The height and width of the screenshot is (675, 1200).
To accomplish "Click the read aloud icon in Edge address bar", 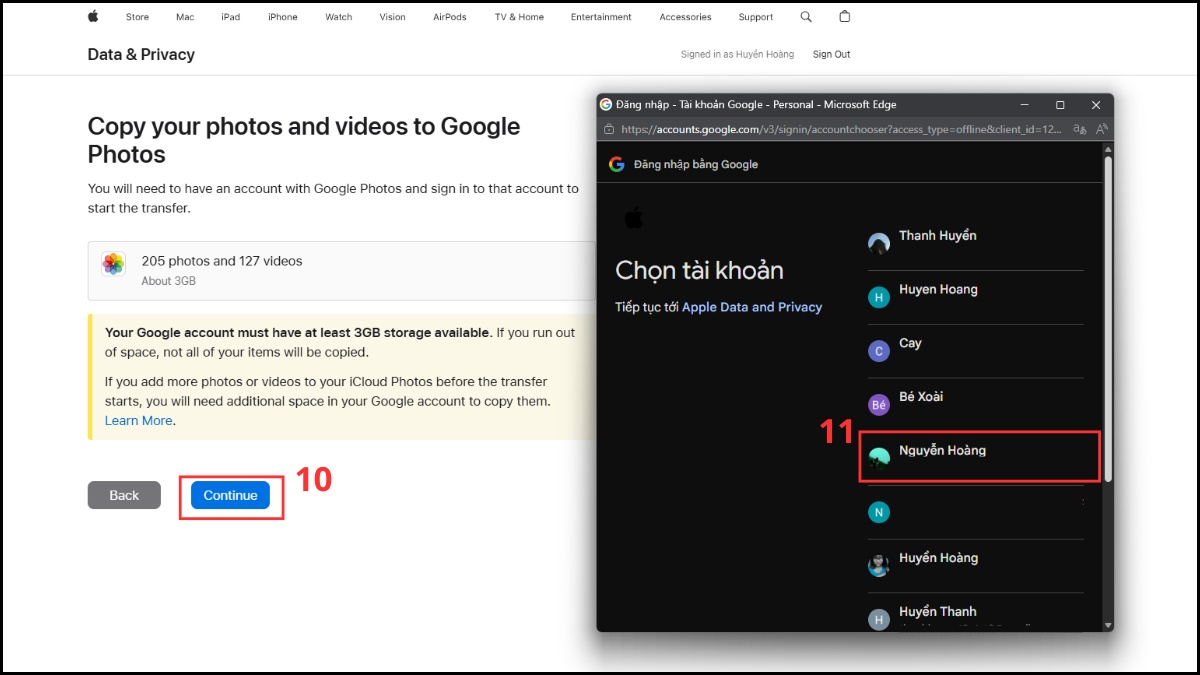I will [1101, 129].
